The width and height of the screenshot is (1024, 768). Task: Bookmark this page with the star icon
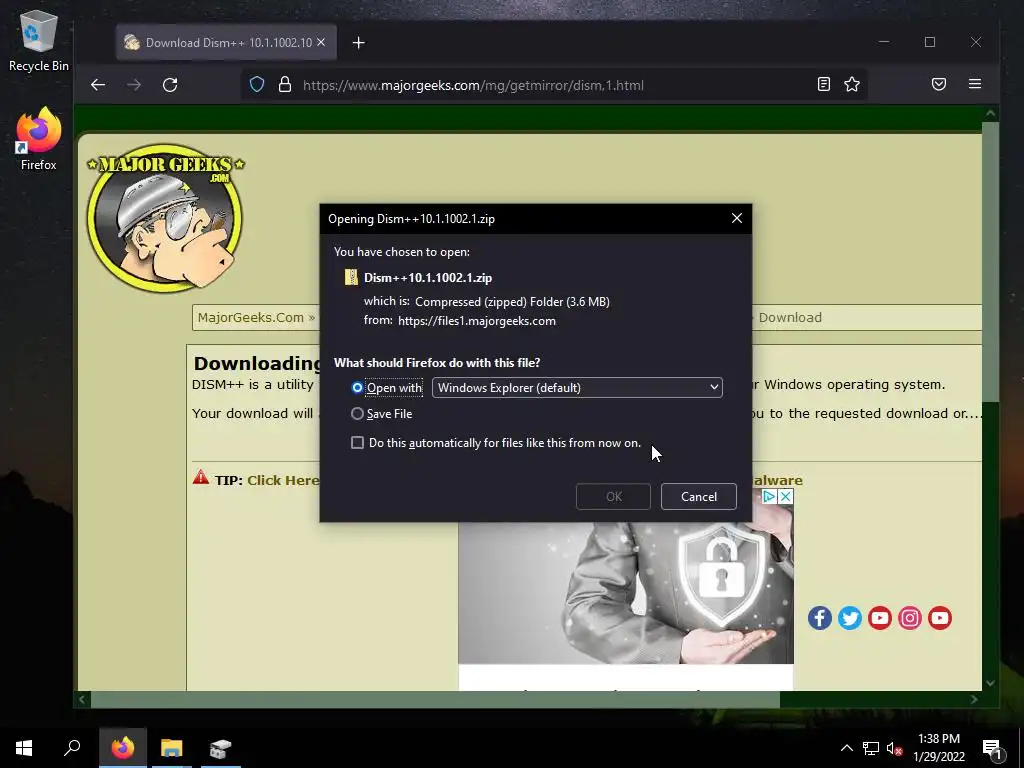852,84
